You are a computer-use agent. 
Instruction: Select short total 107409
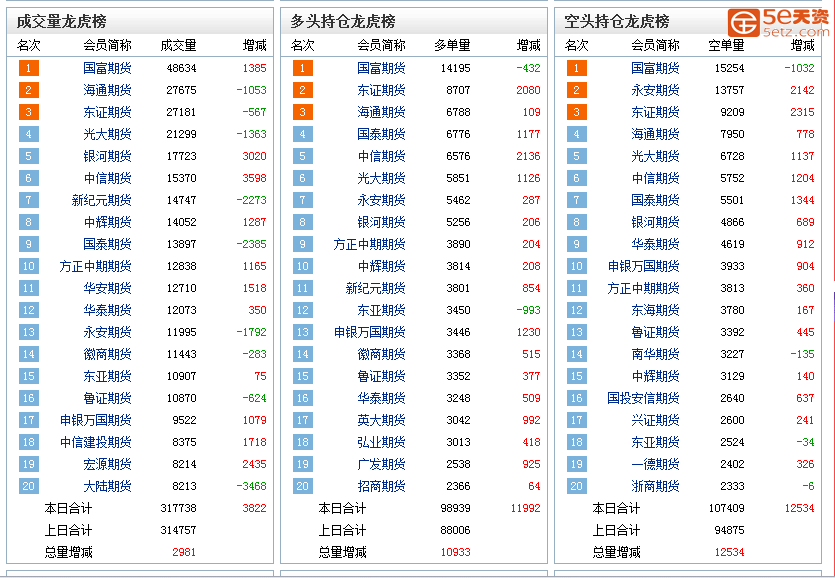(726, 508)
